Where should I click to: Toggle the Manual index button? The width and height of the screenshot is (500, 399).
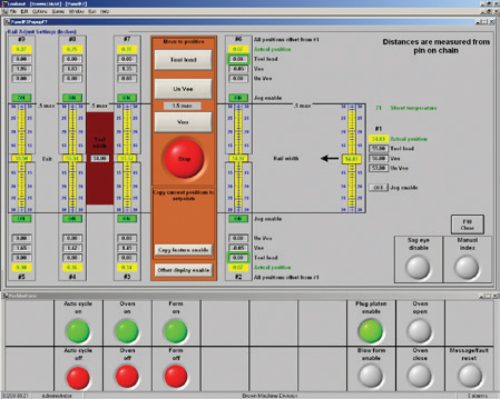467,268
